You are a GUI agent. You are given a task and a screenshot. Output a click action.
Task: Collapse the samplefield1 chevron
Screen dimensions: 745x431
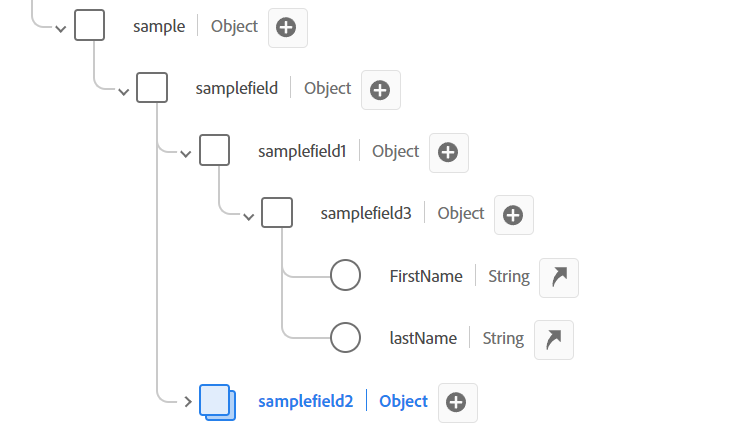pyautogui.click(x=185, y=154)
